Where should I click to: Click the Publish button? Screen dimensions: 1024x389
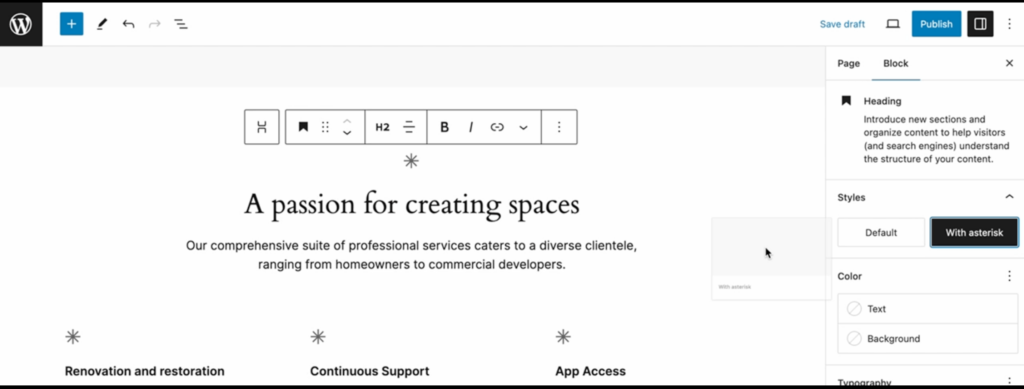[x=936, y=24]
